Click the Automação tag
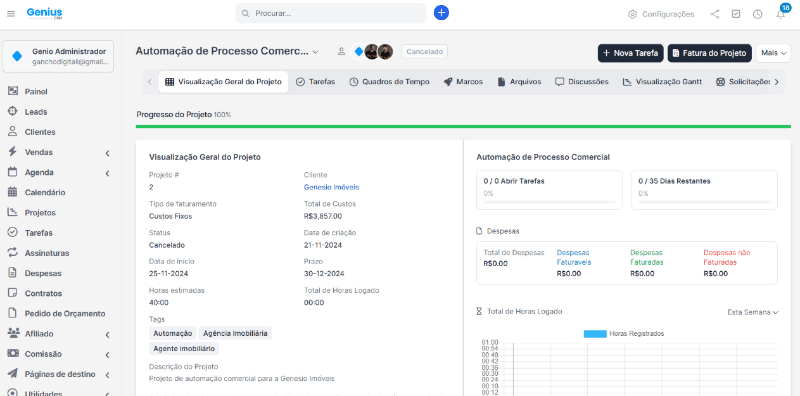 click(x=172, y=333)
